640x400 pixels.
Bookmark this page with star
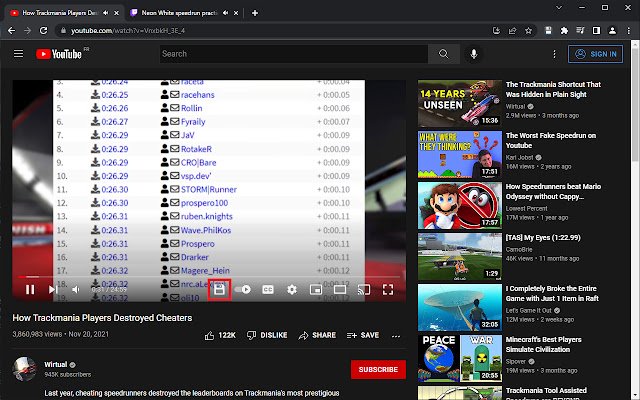[529, 31]
